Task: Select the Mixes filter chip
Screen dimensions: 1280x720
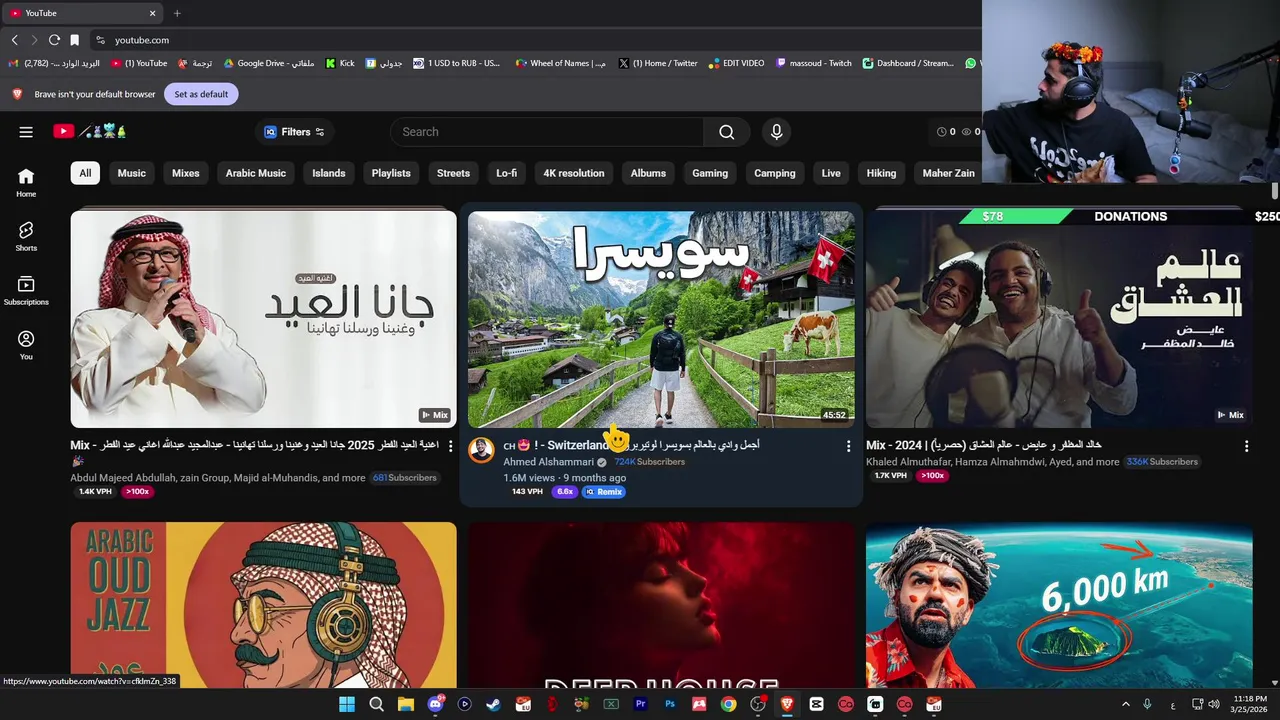Action: pyautogui.click(x=186, y=173)
